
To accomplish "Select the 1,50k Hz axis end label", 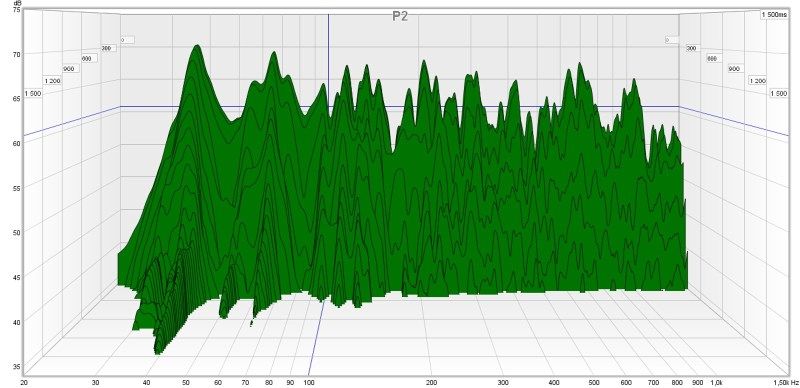I will click(786, 382).
